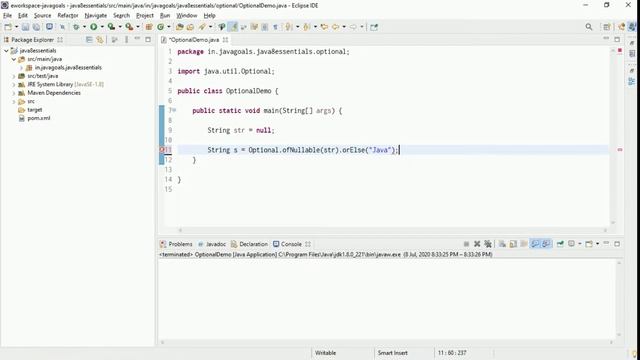Click the Debug bug icon
The height and width of the screenshot is (360, 640).
click(76, 27)
